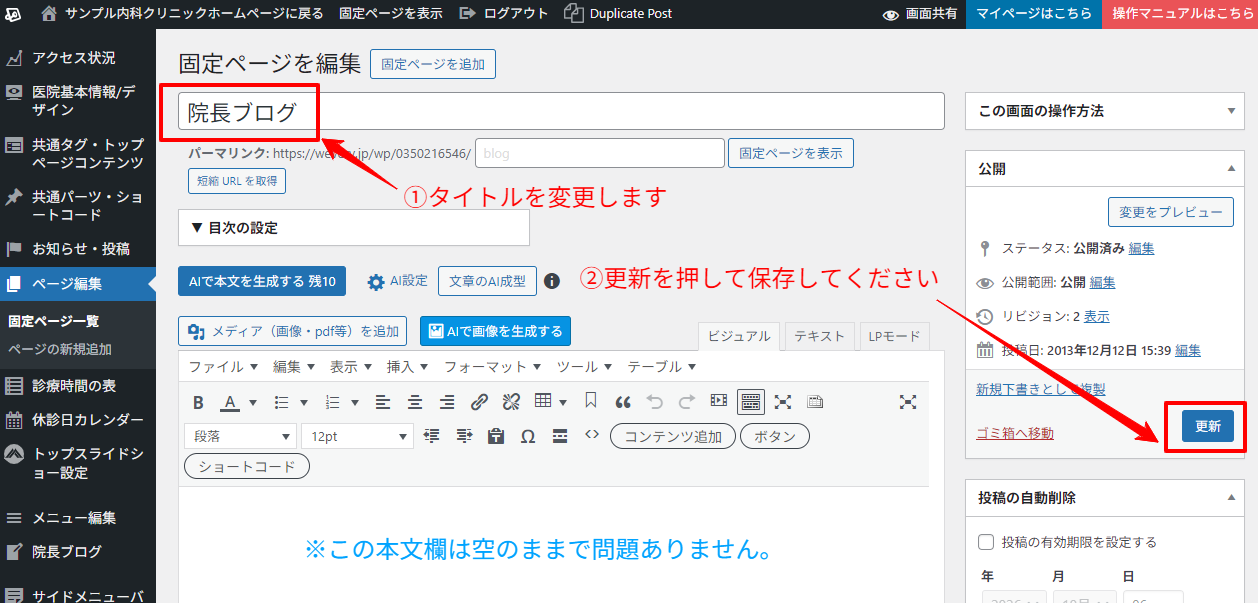Increase paragraph indent
This screenshot has width=1258, height=603.
pyautogui.click(x=464, y=436)
